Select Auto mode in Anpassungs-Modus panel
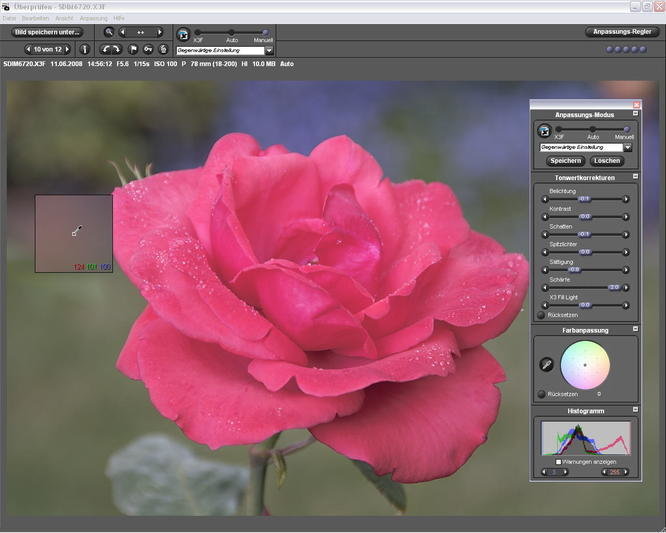This screenshot has height=533, width=666. tap(593, 128)
